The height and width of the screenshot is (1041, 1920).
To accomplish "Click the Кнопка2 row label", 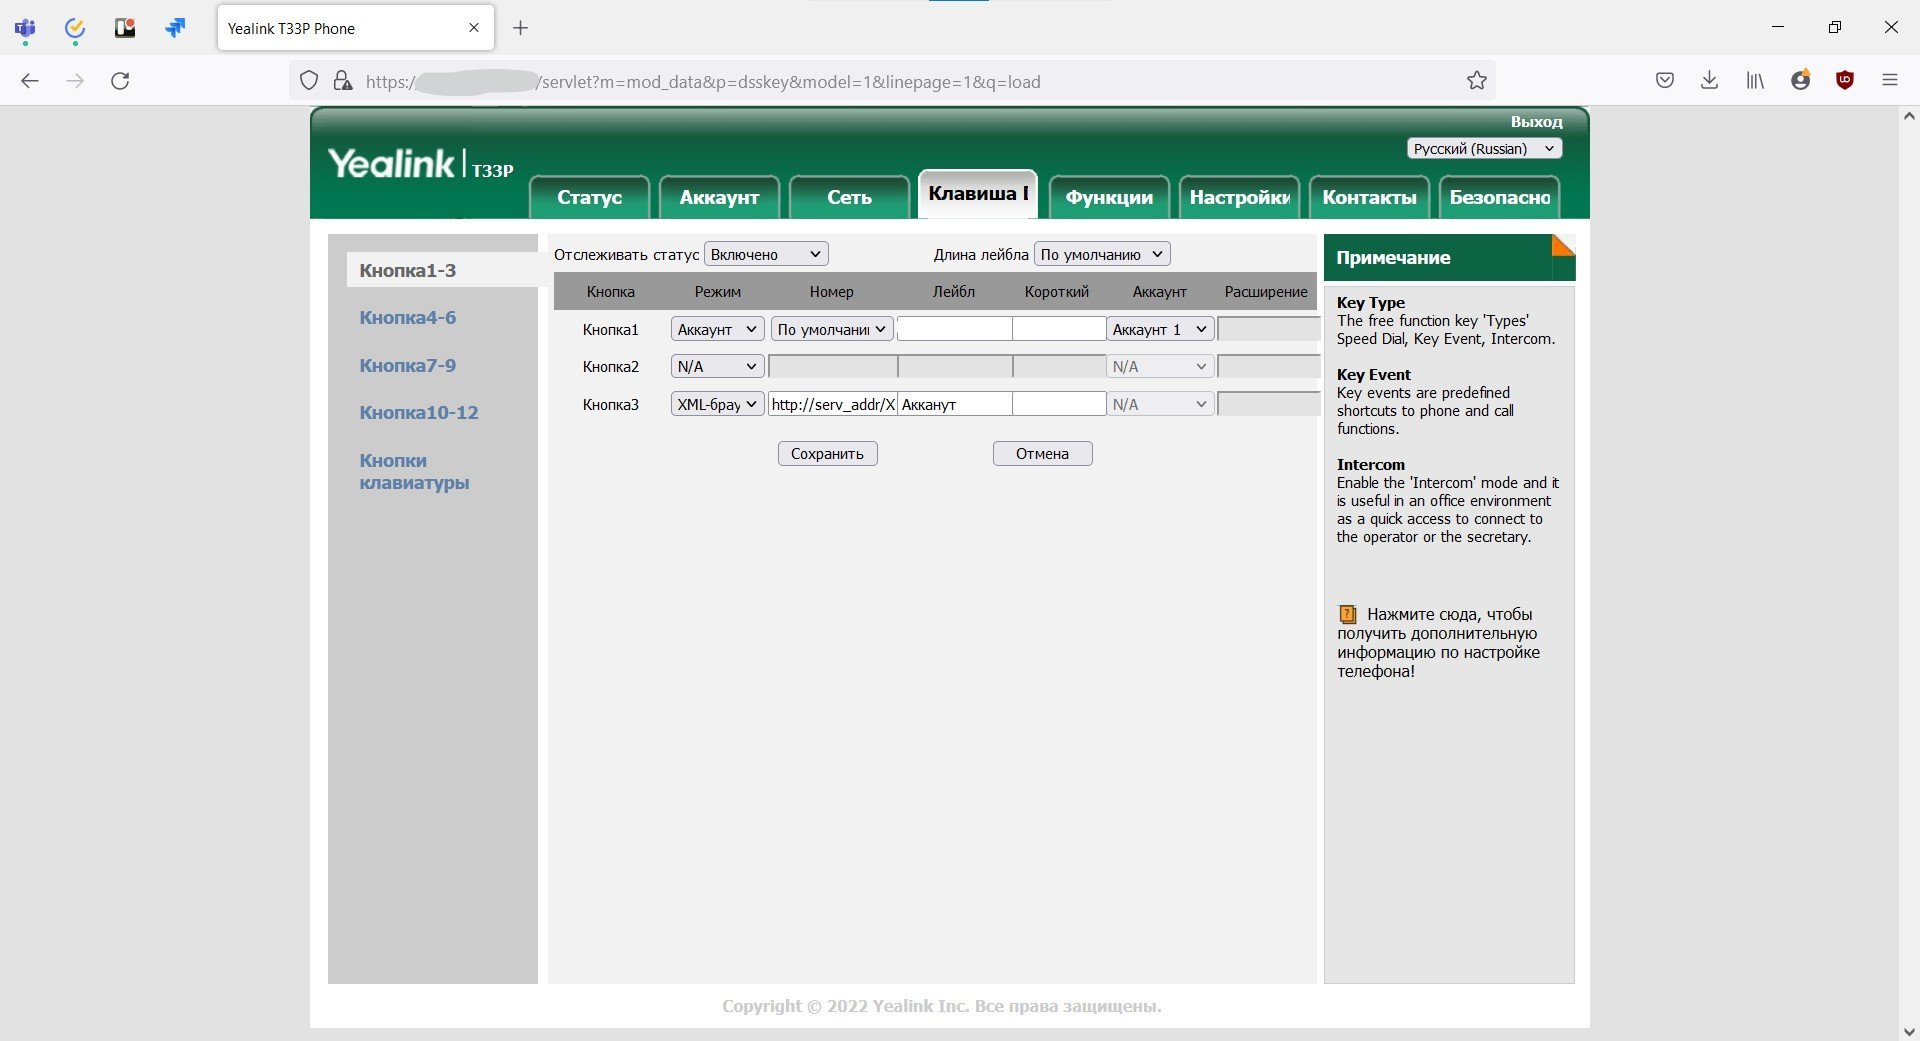I will click(610, 367).
